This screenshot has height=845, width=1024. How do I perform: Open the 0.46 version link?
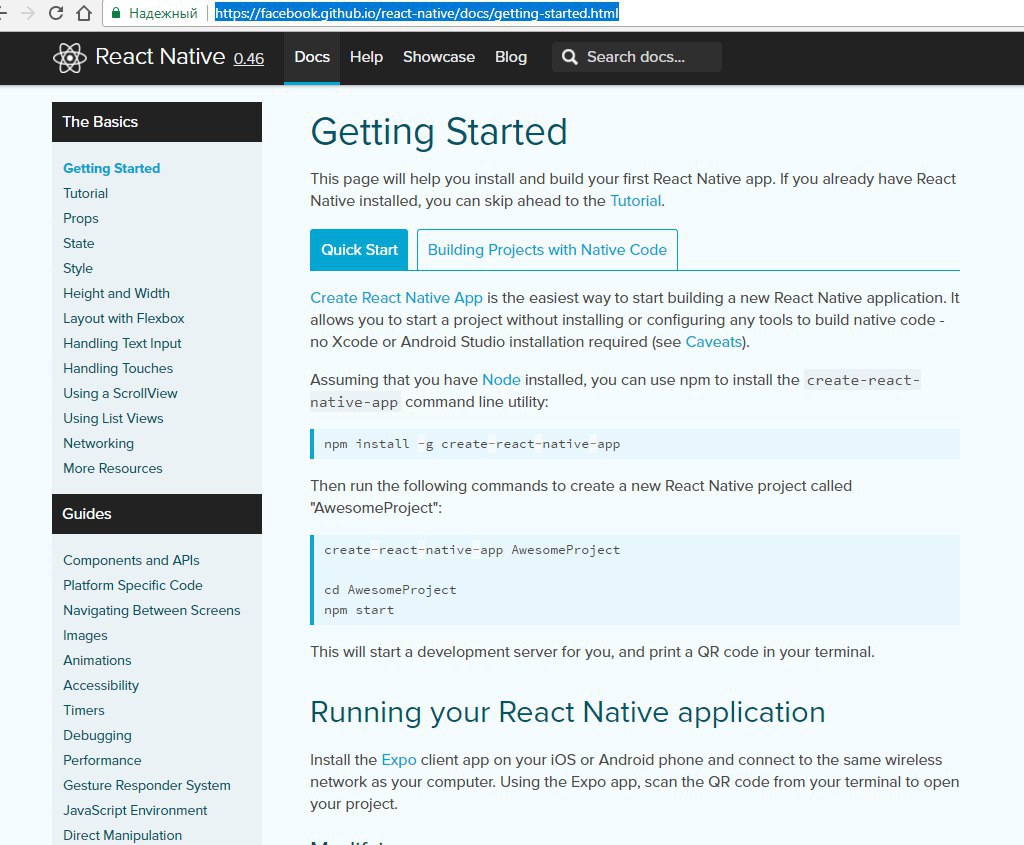pyautogui.click(x=249, y=59)
